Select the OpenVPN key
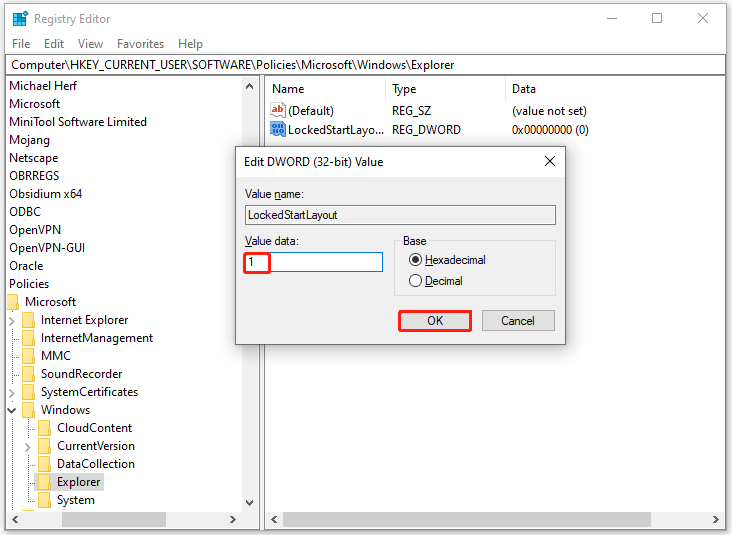Viewport: 732px width, 535px height. [x=35, y=230]
